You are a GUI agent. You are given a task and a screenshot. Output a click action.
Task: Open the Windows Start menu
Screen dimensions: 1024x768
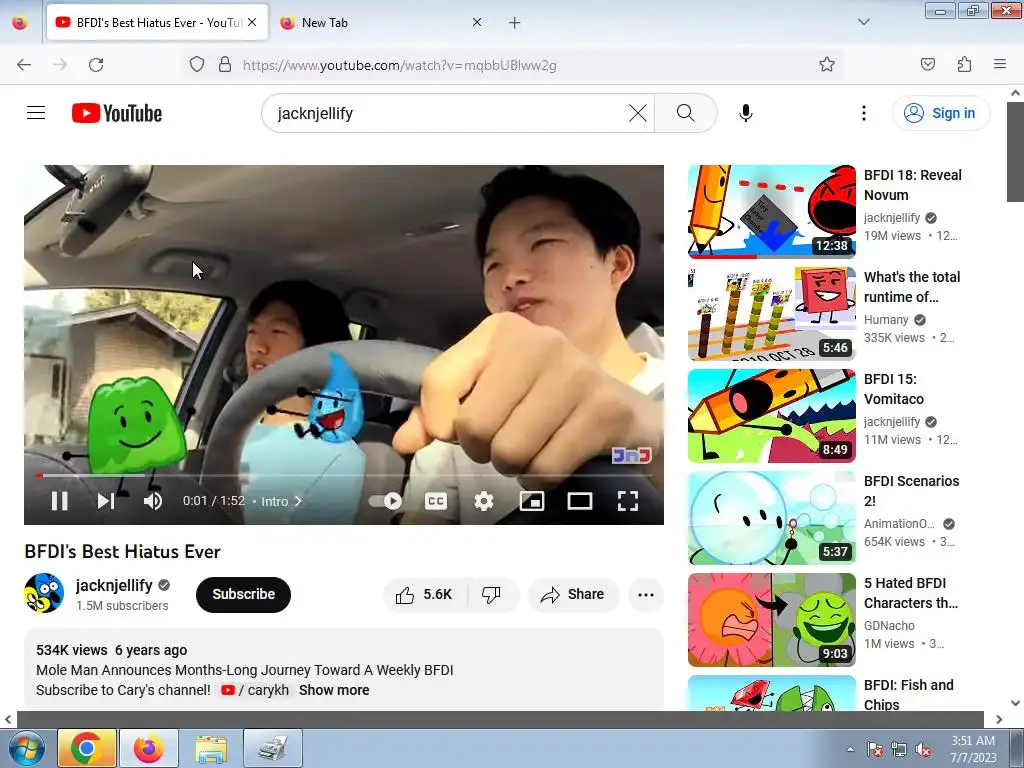(x=26, y=748)
